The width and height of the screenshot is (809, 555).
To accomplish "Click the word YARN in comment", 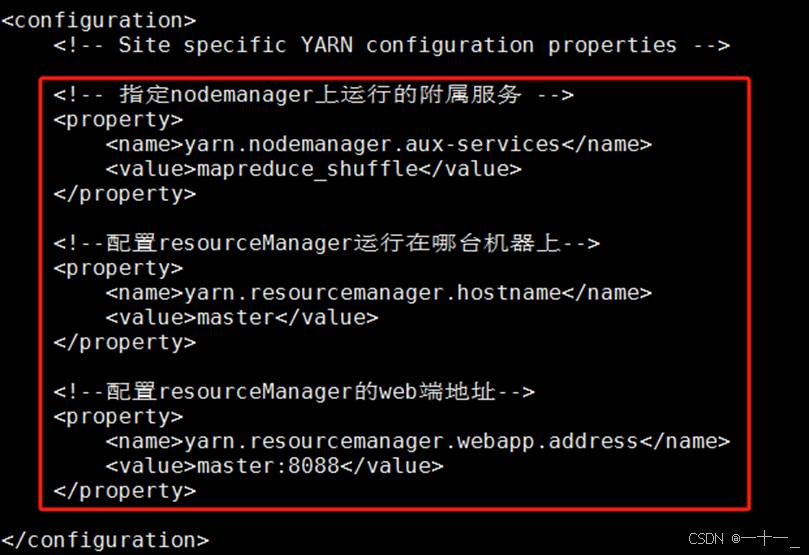I will 327,44.
